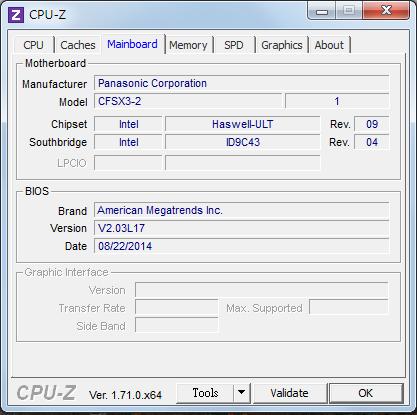Minimize the CPU-Z window
This screenshot has height=415, width=417.
[322, 11]
